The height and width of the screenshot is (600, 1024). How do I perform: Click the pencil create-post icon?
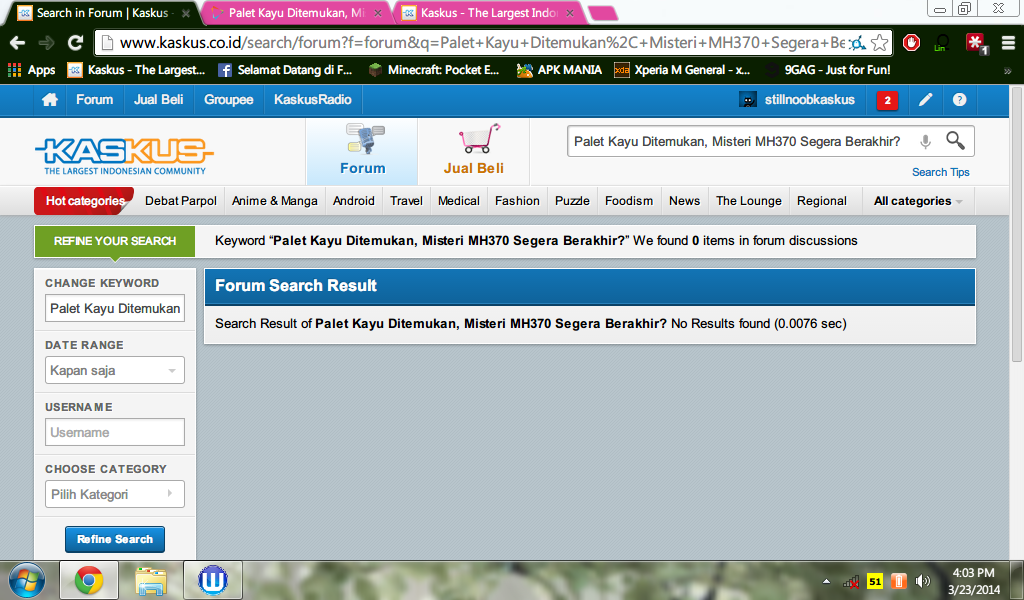coord(925,100)
